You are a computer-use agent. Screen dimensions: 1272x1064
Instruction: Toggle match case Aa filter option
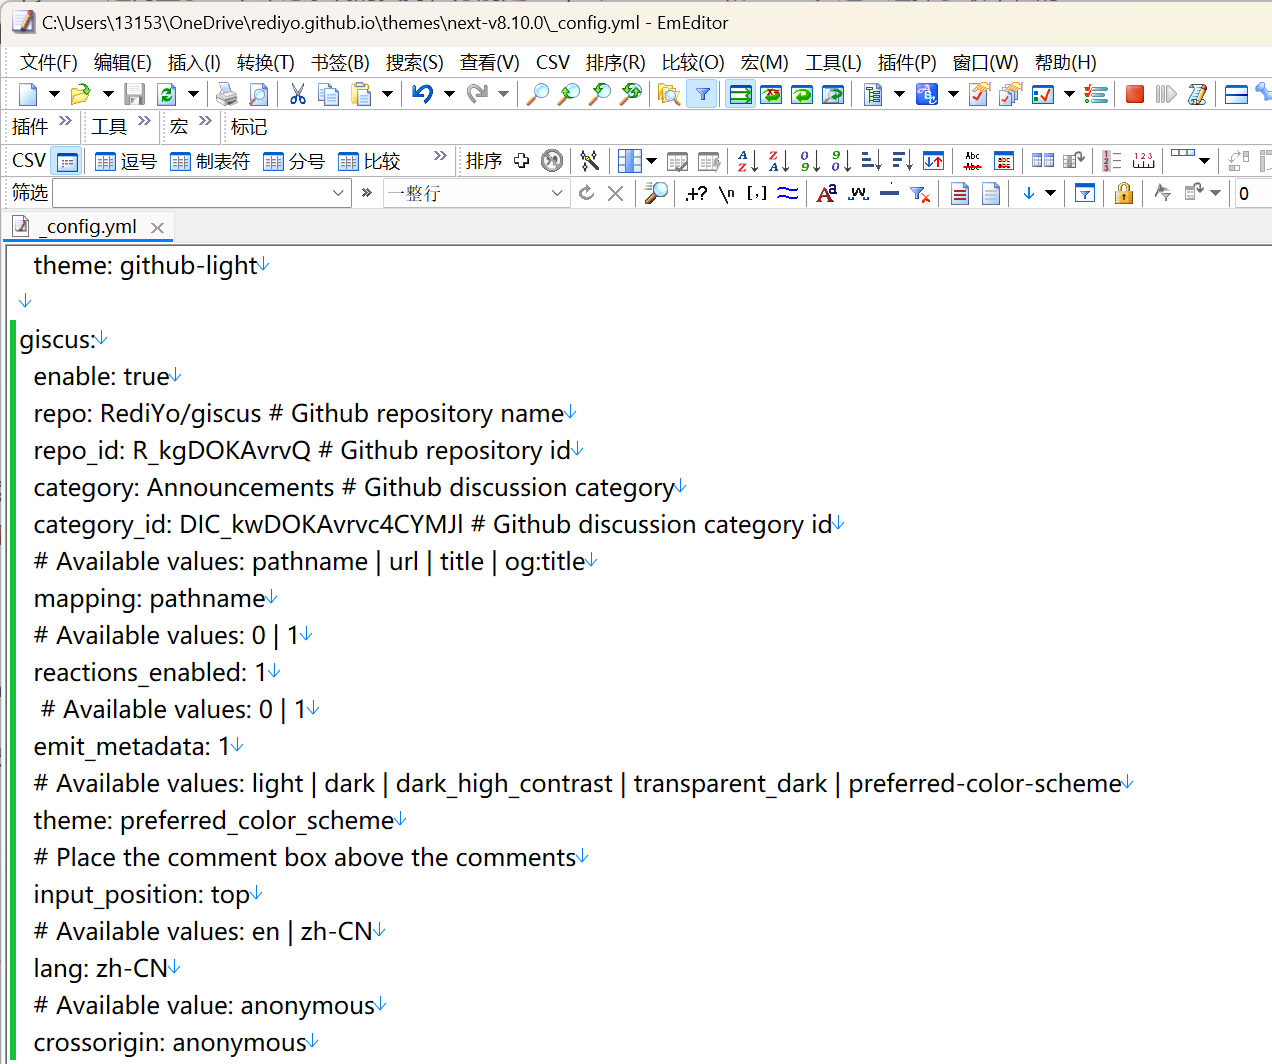(827, 193)
